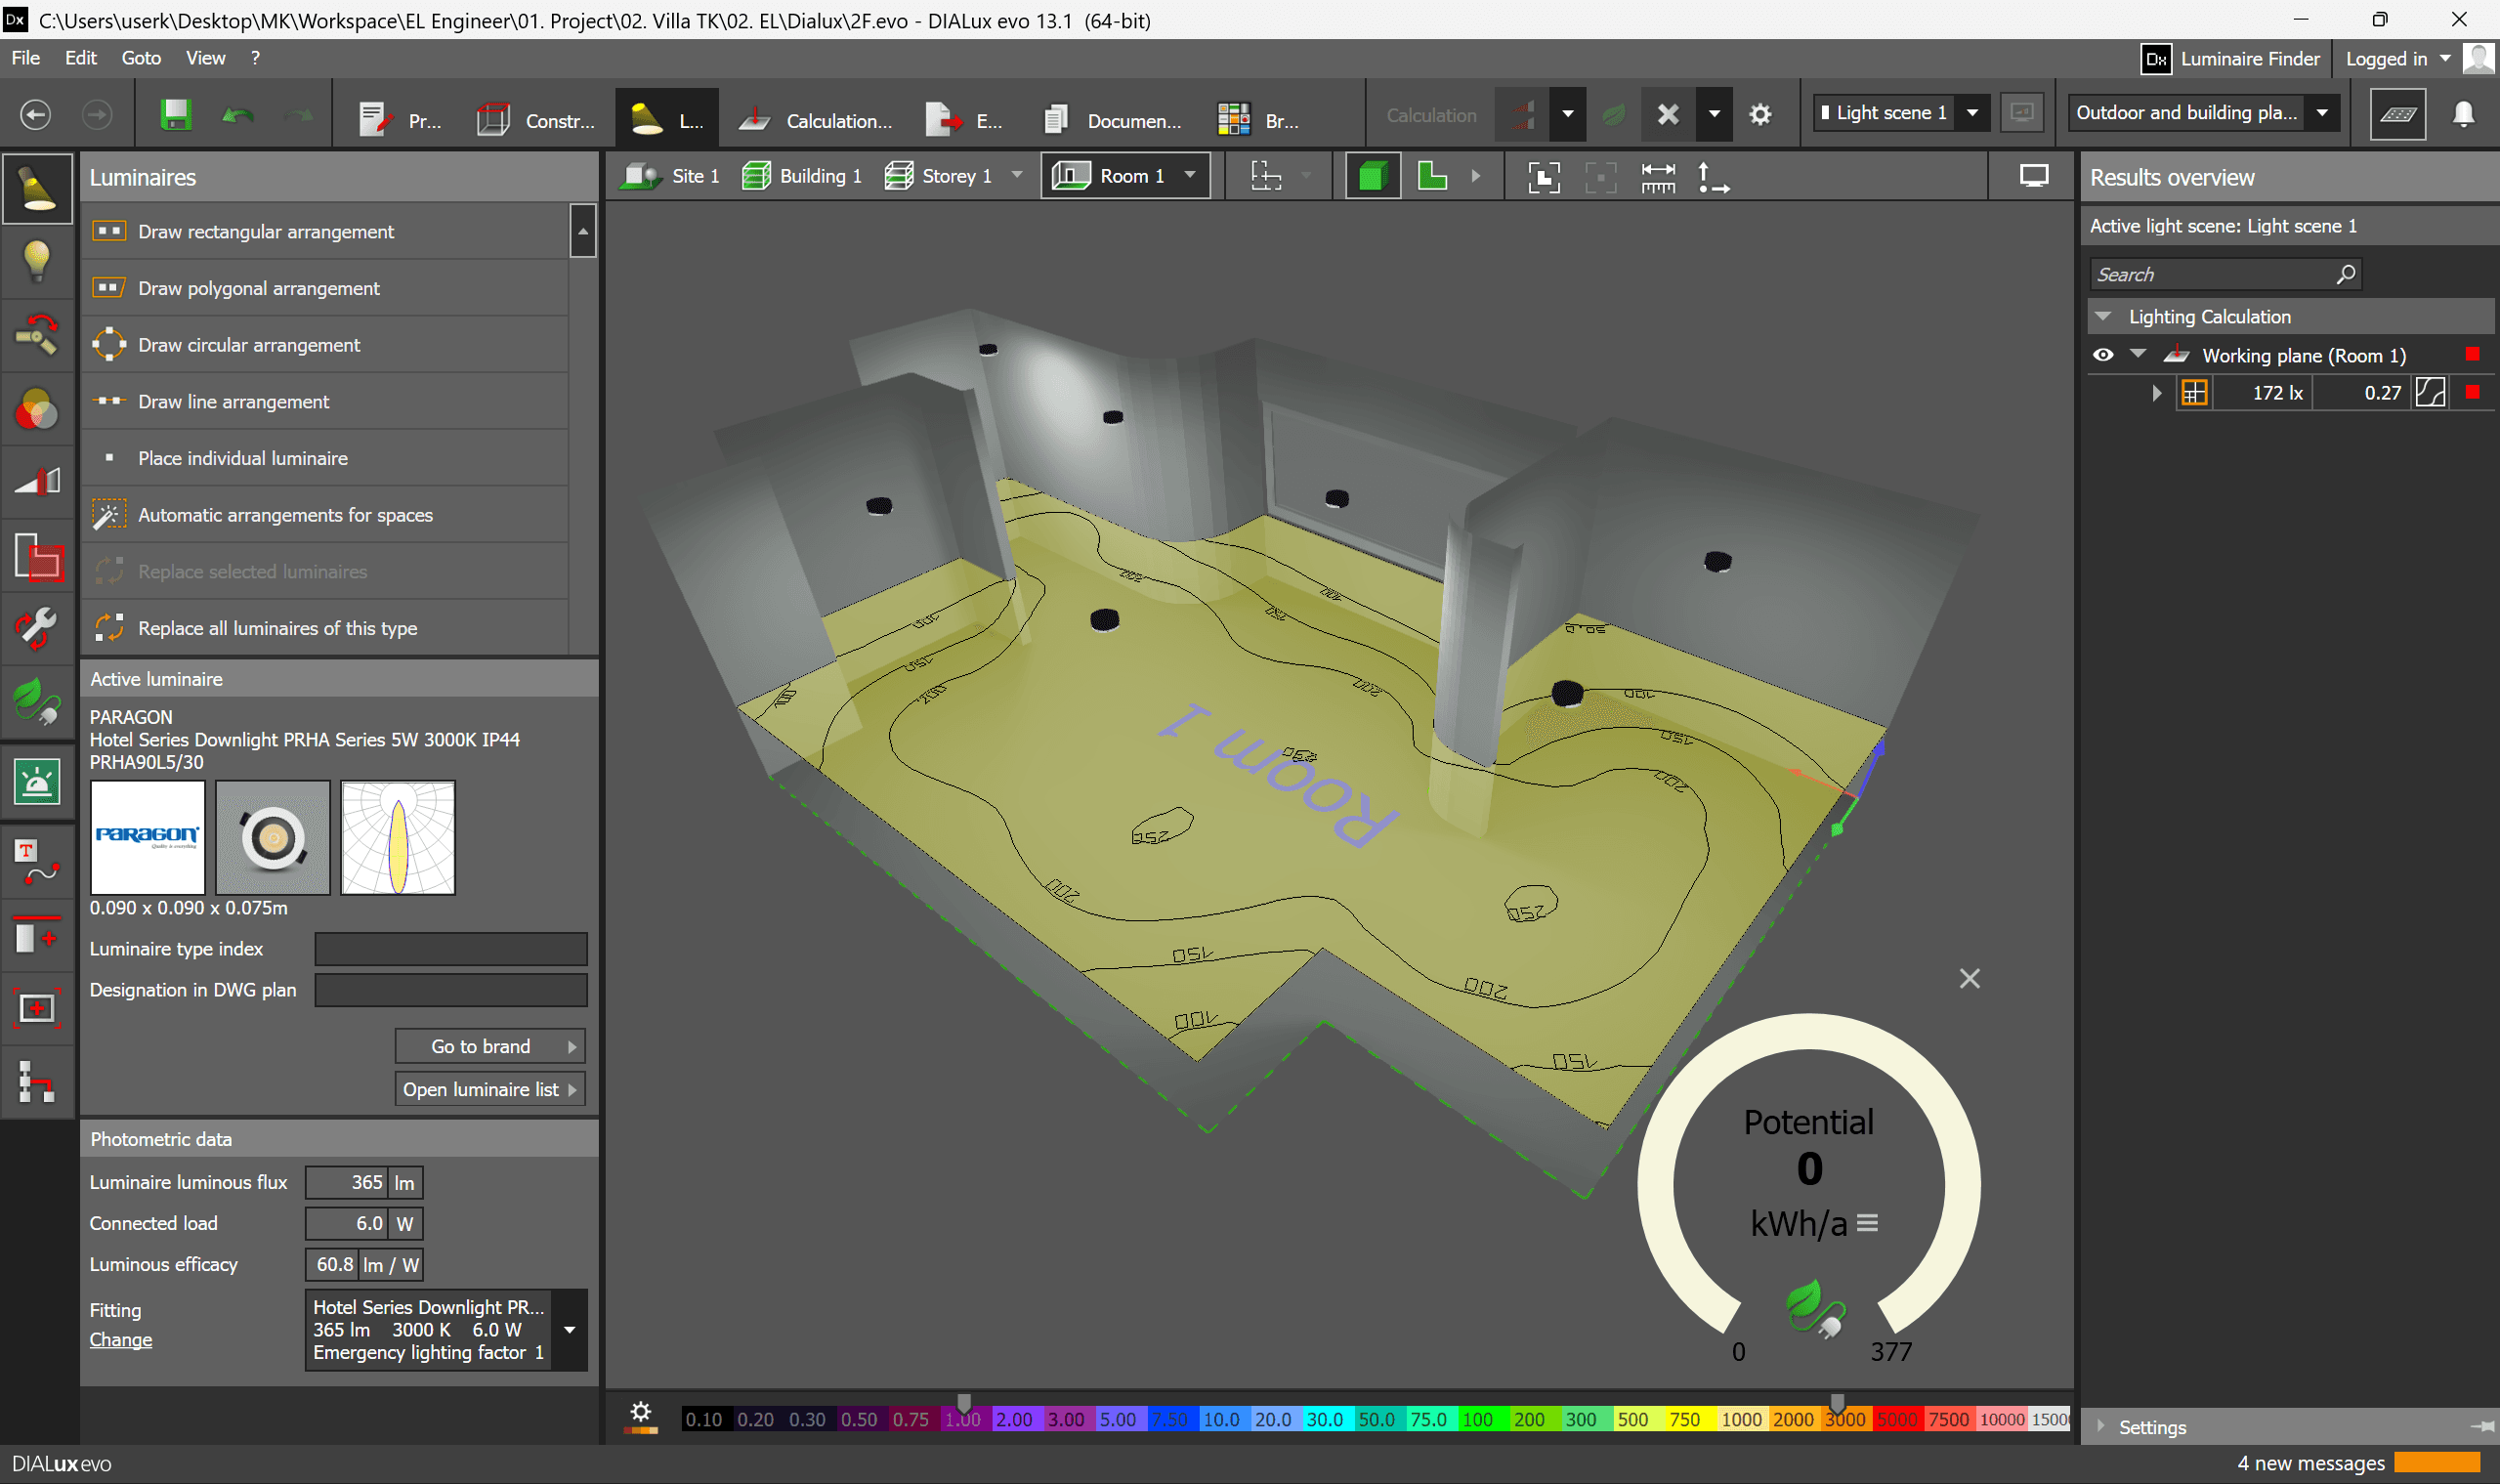This screenshot has height=1484, width=2500.
Task: Click Replace all luminaires of this type
Action: click(x=325, y=628)
